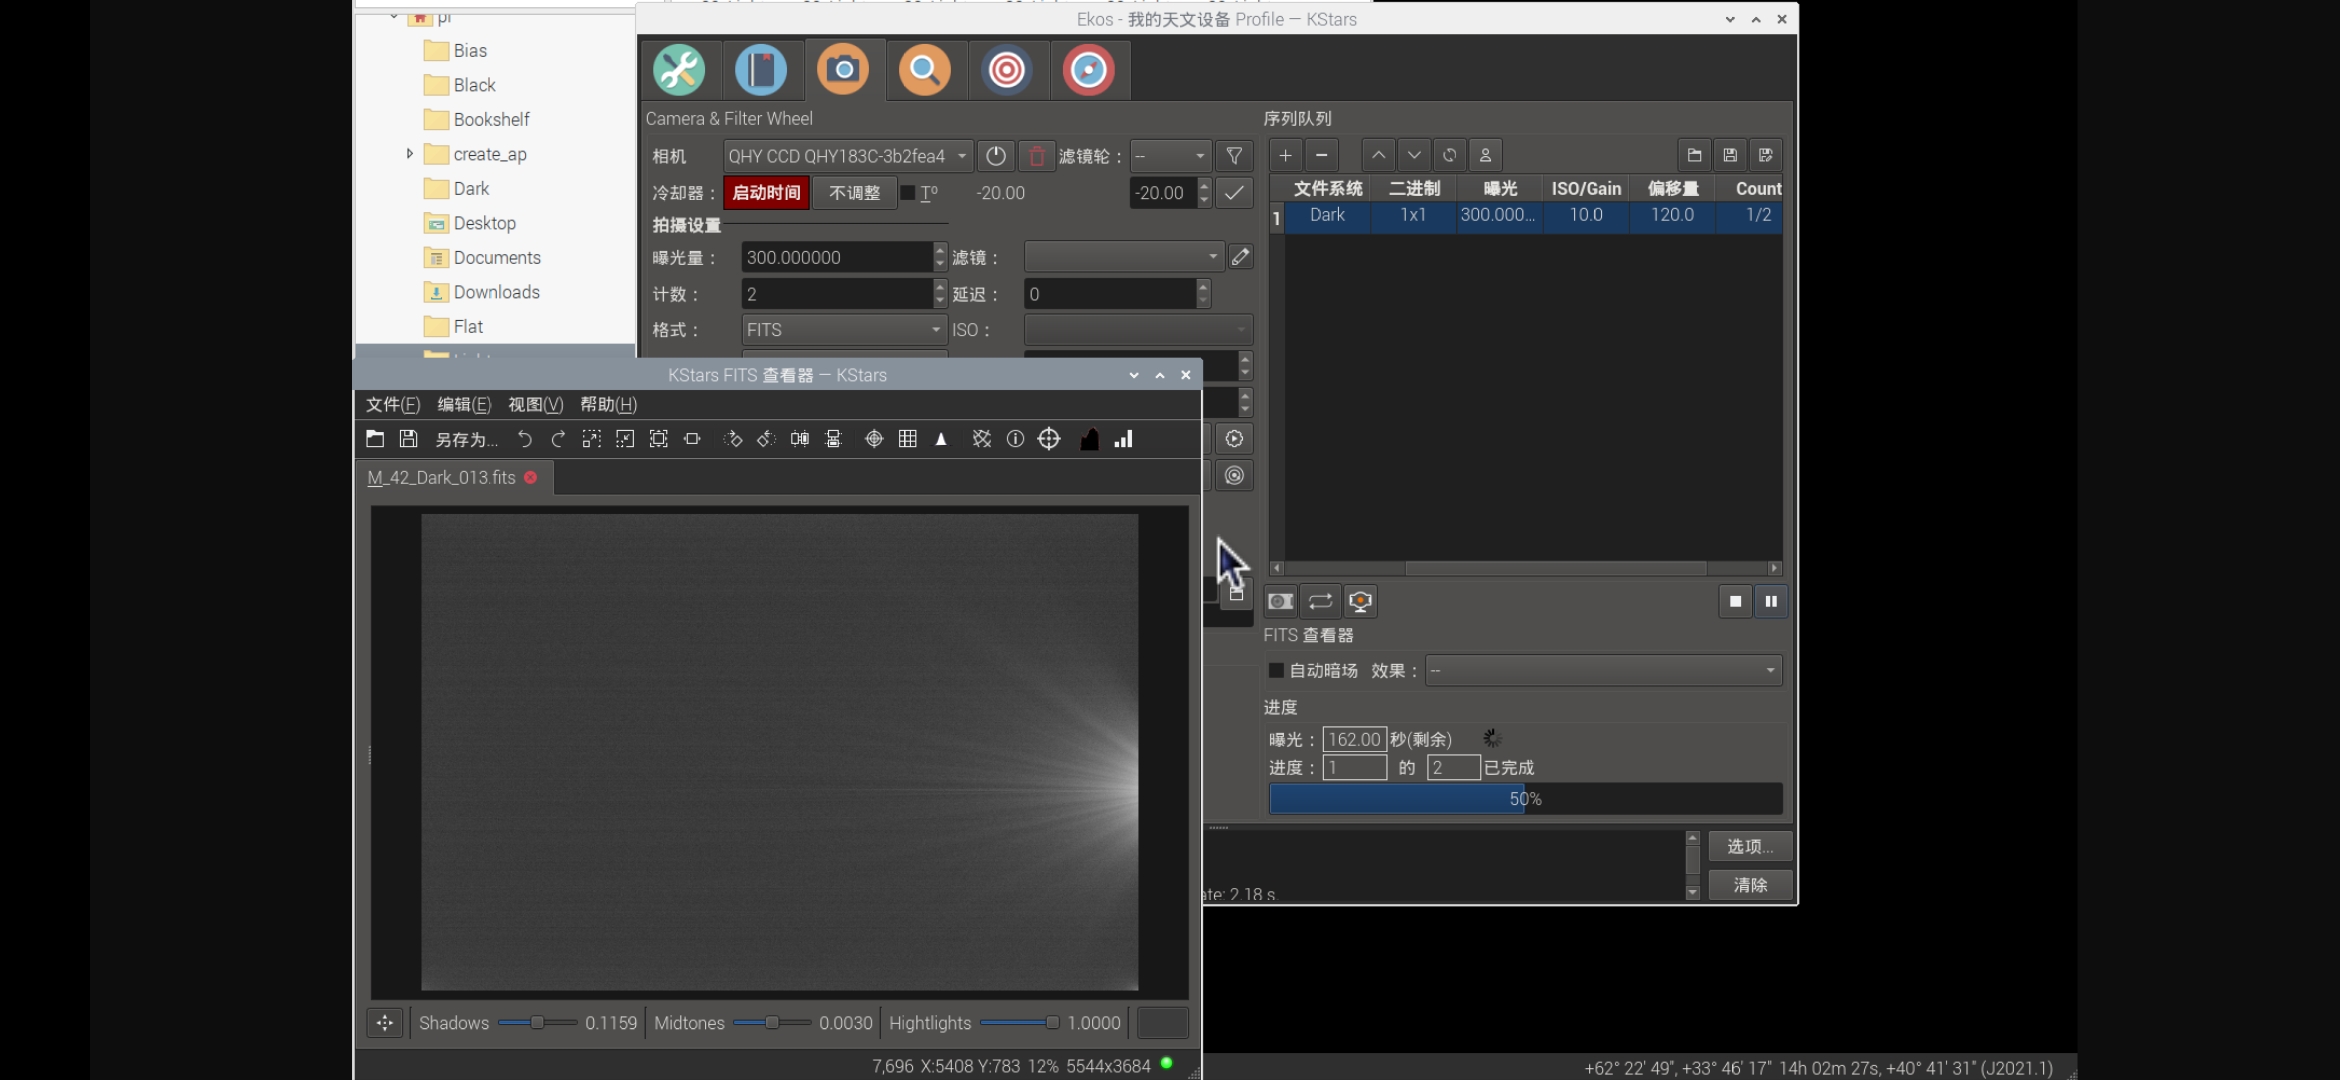Toggle mark stars in FITS viewer
This screenshot has width=2340, height=1080.
[x=941, y=439]
